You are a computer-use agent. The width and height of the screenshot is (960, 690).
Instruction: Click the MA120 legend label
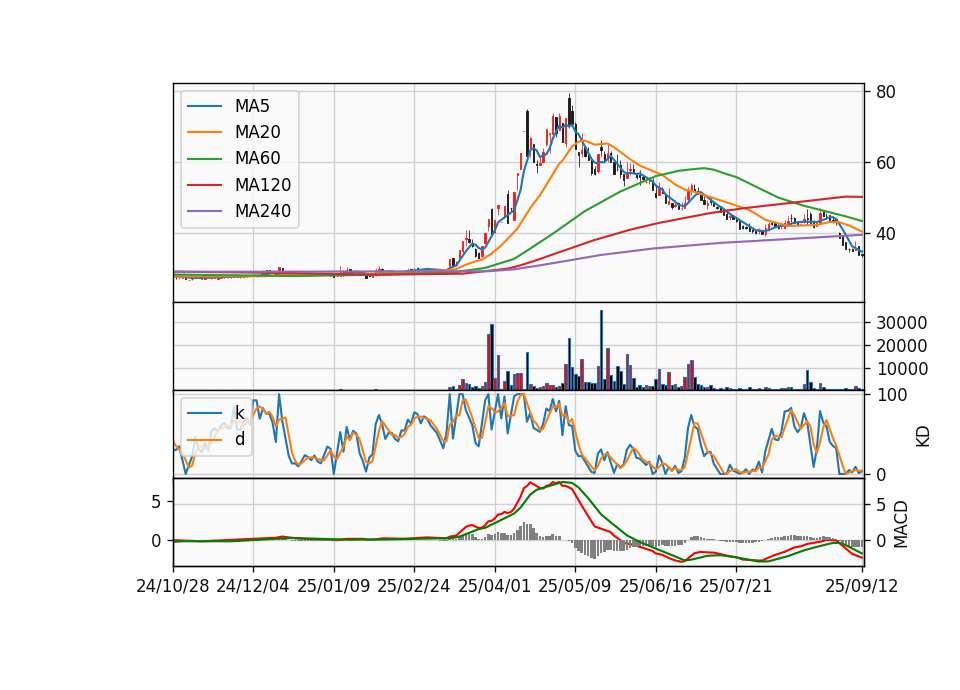pos(263,185)
